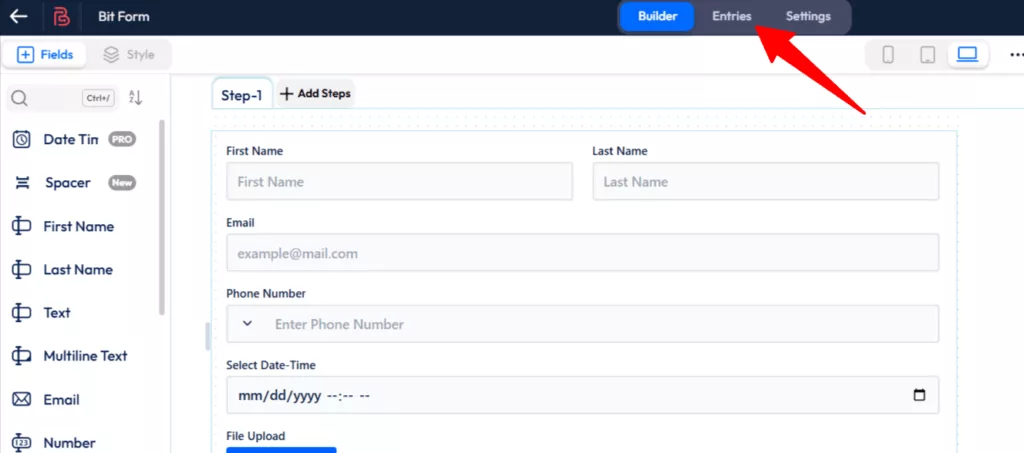
Task: Open calendar picker in Select Date-Time field
Action: (919, 395)
